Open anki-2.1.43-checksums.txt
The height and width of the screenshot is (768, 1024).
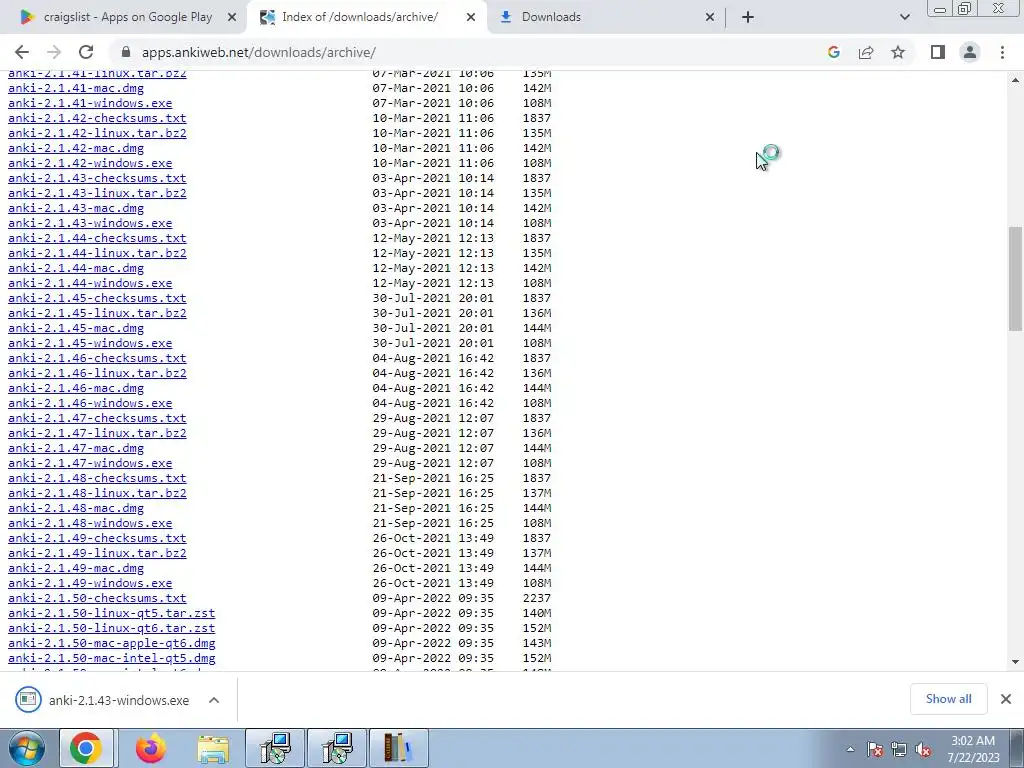(x=97, y=178)
